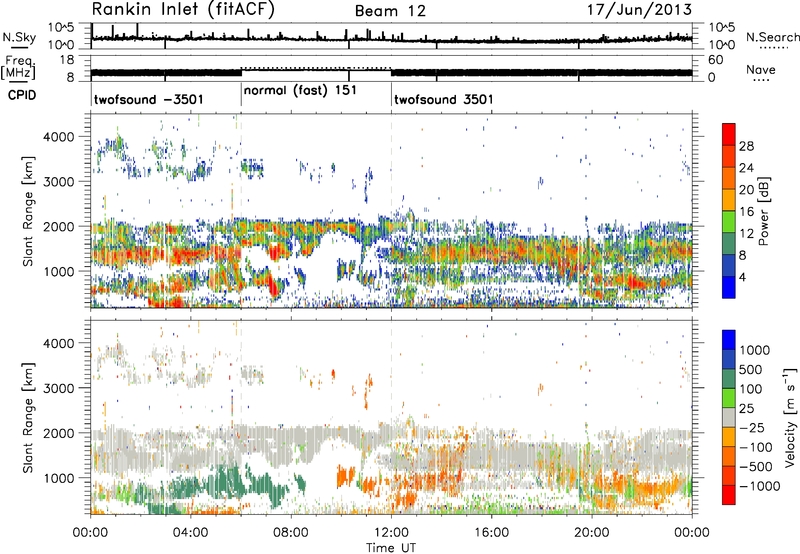
Task: Click the 'normal (fast) 151' CPID label
Action: pyautogui.click(x=300, y=91)
